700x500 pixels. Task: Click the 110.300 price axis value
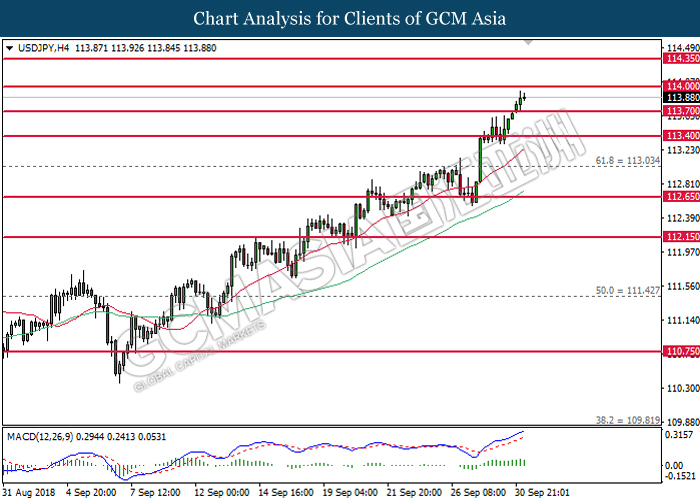[x=683, y=388]
